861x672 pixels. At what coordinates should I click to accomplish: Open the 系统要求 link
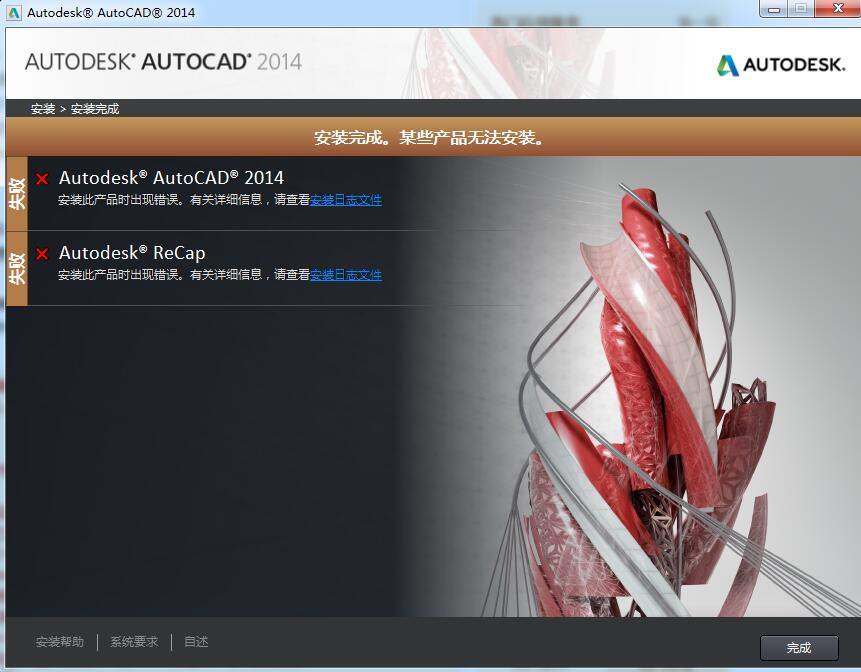(134, 642)
